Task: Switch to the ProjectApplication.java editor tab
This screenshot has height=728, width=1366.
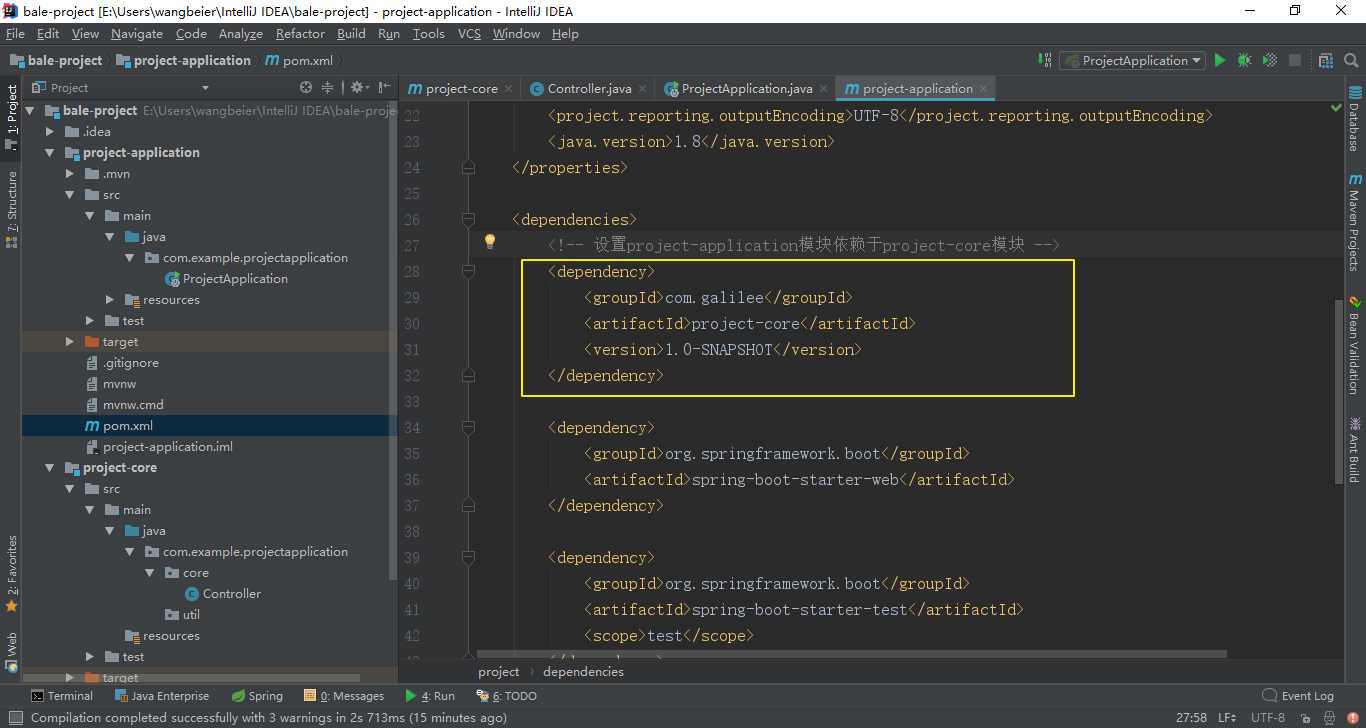Action: [746, 89]
